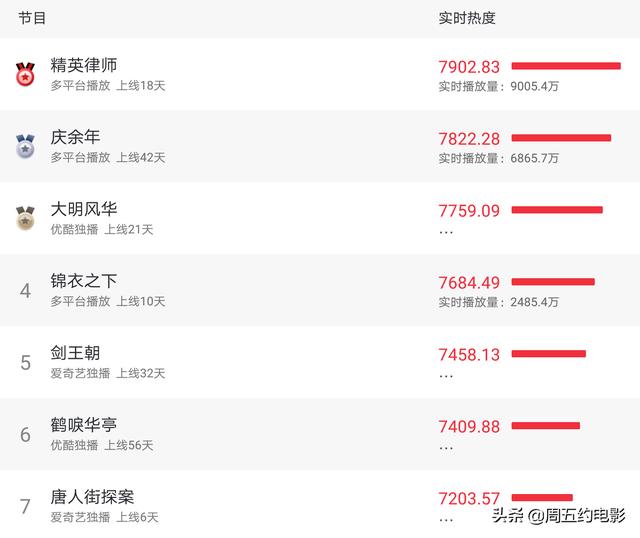Click the red heat bar for 精英律师
Viewport: 640px width, 538px height.
[x=565, y=66]
